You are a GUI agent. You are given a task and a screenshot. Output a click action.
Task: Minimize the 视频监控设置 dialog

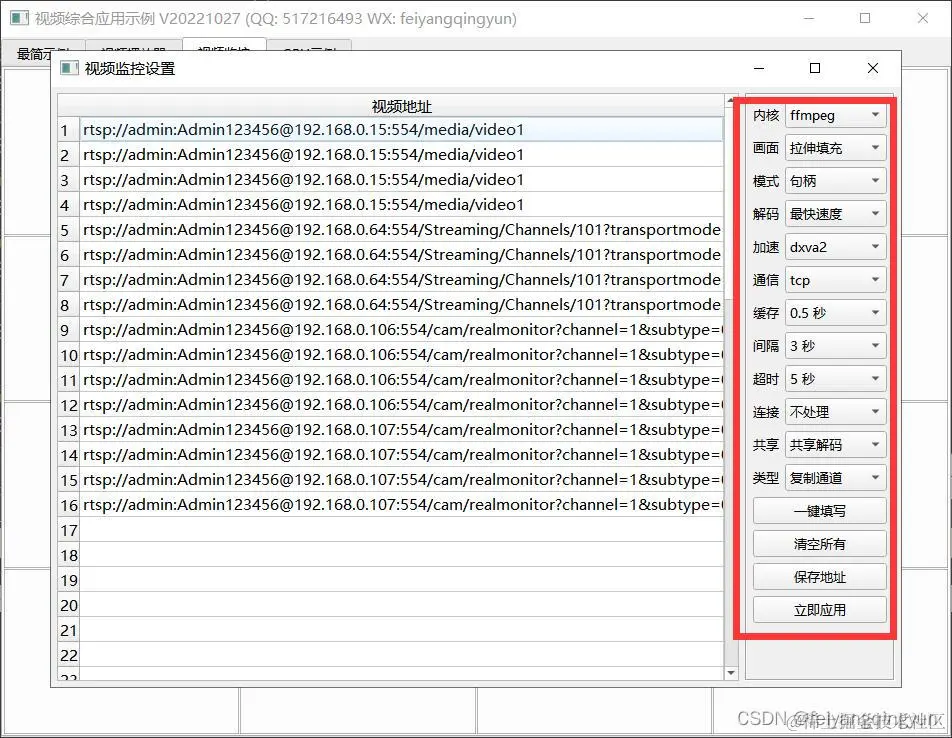coord(759,68)
